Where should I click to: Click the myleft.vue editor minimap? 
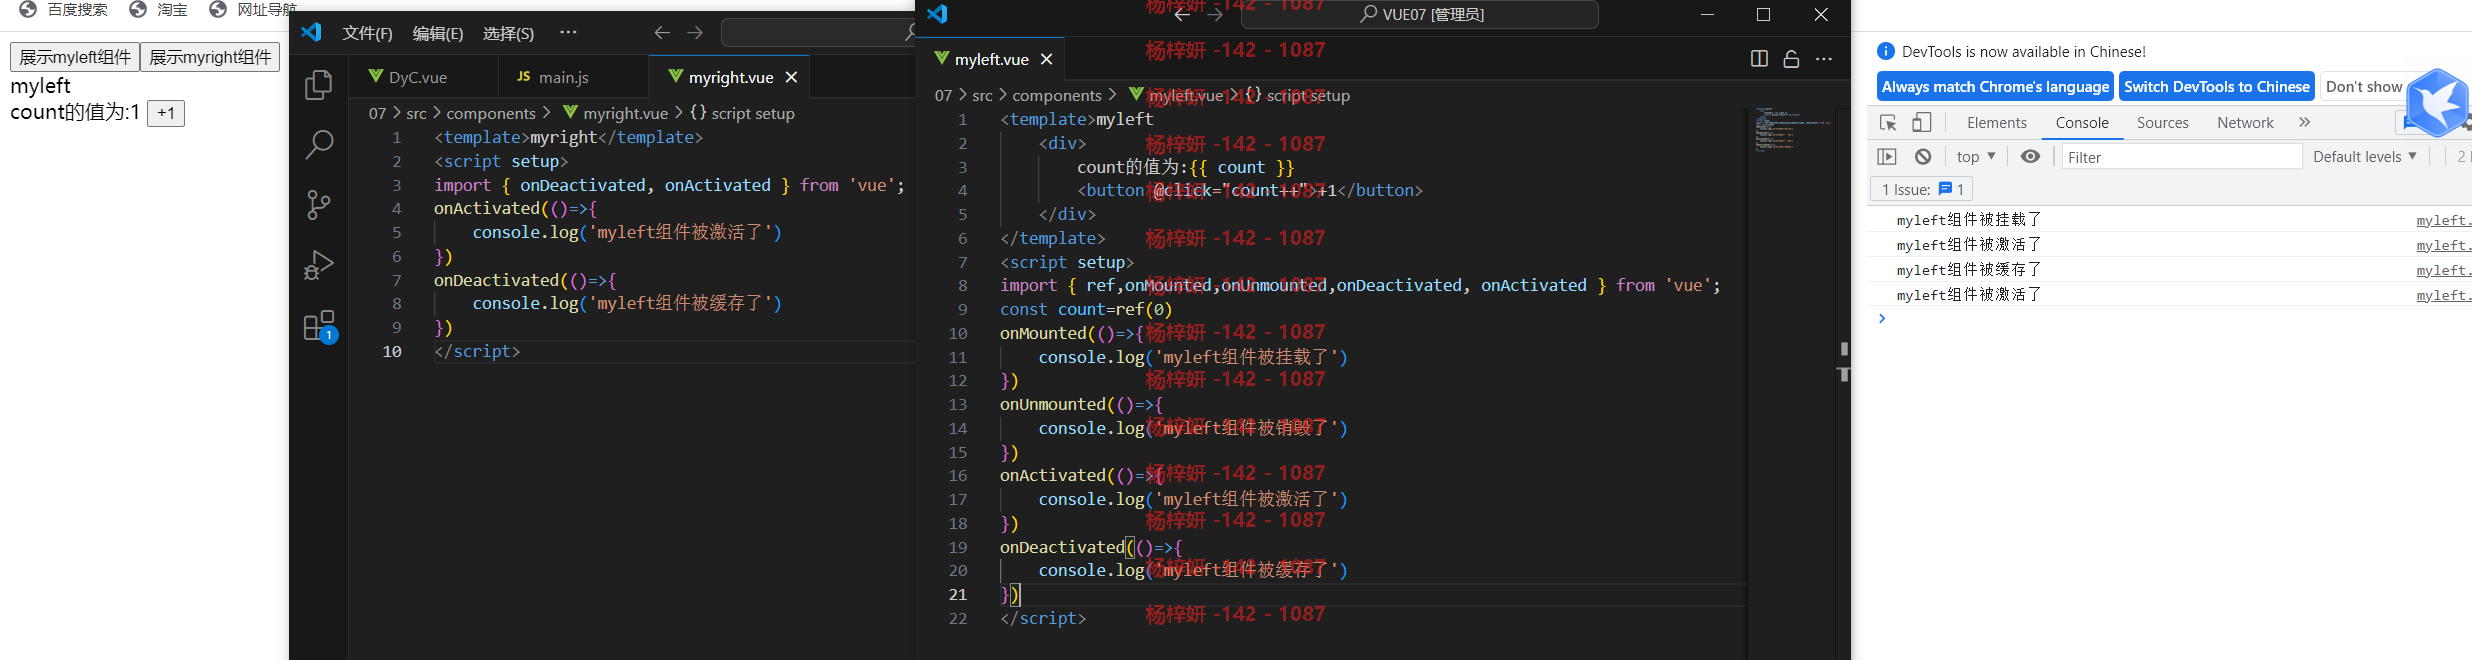[x=1790, y=130]
